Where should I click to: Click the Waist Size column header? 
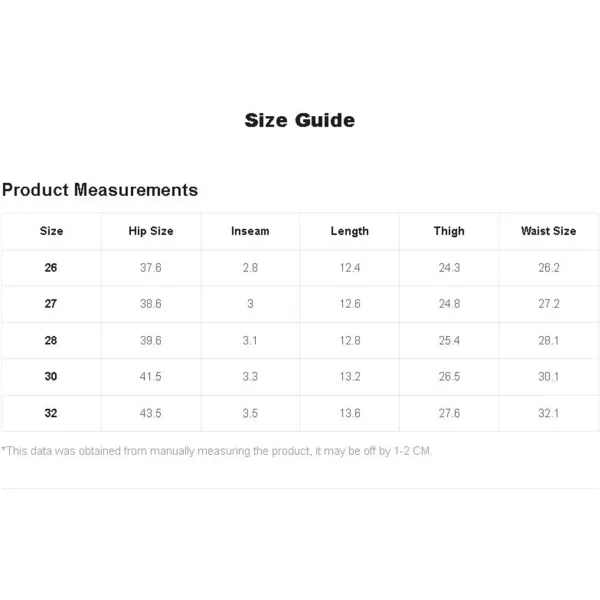click(x=548, y=231)
